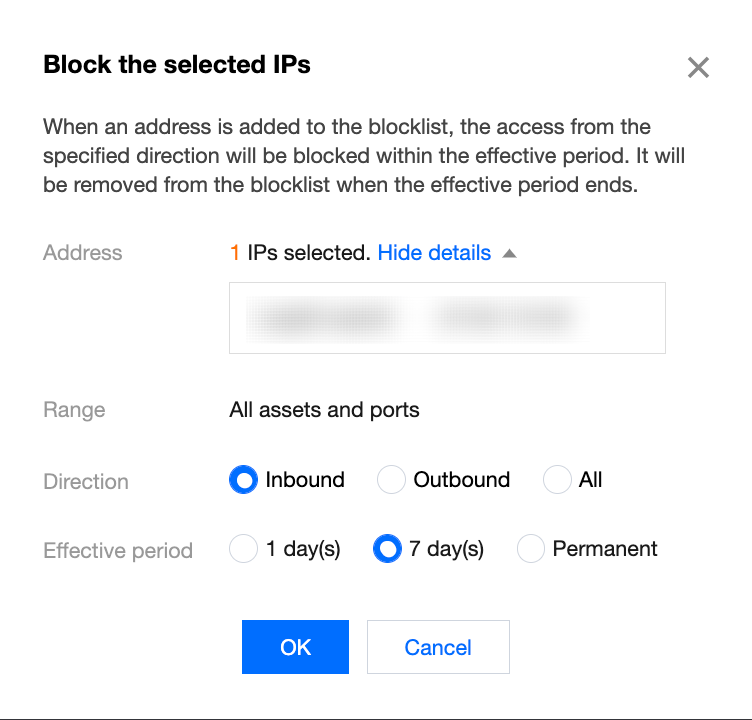Image resolution: width=752 pixels, height=720 pixels.
Task: Confirm the block with OK
Action: [x=295, y=647]
